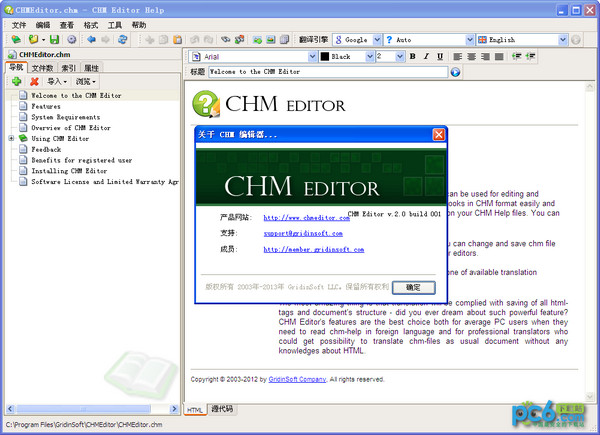The width and height of the screenshot is (600, 435).
Task: Switch to the 源代码 source view tab
Action: click(222, 410)
